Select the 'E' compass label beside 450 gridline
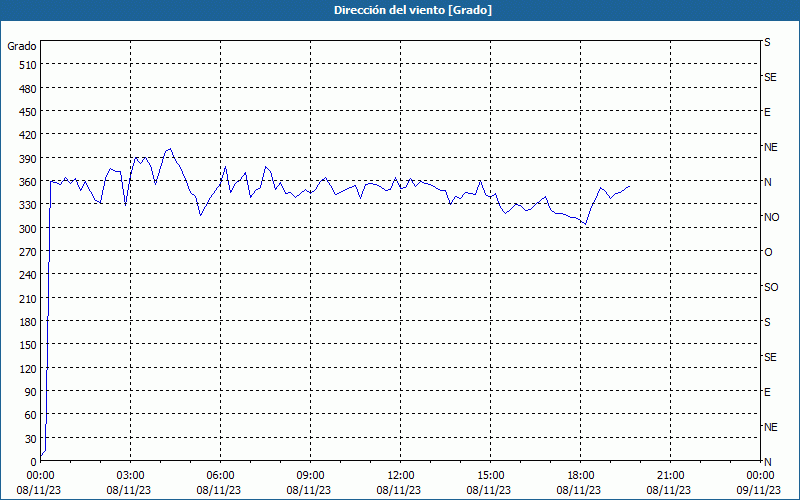The height and width of the screenshot is (500, 800). tap(767, 112)
